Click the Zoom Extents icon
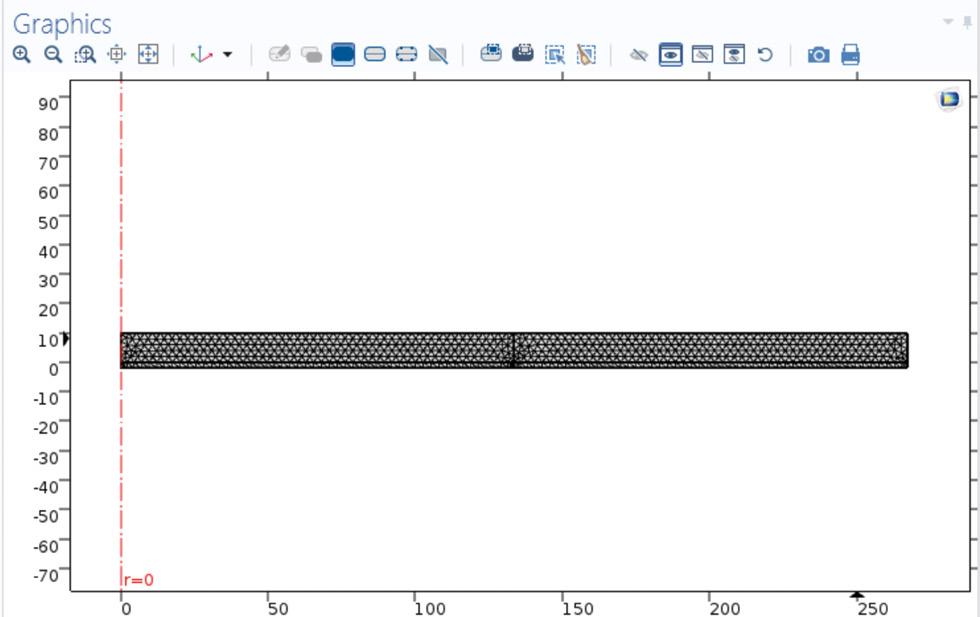This screenshot has height=617, width=980. point(148,54)
